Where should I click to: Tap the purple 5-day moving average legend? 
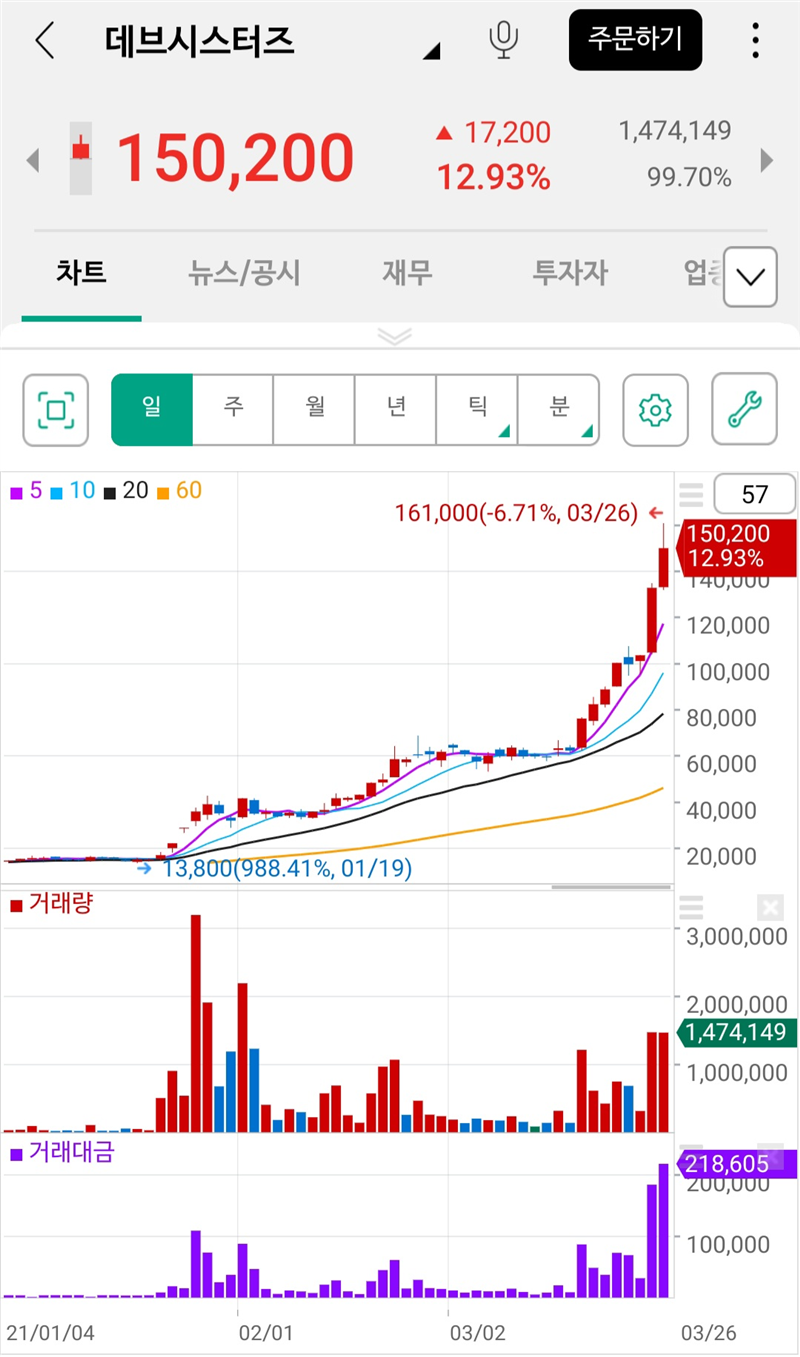26,491
